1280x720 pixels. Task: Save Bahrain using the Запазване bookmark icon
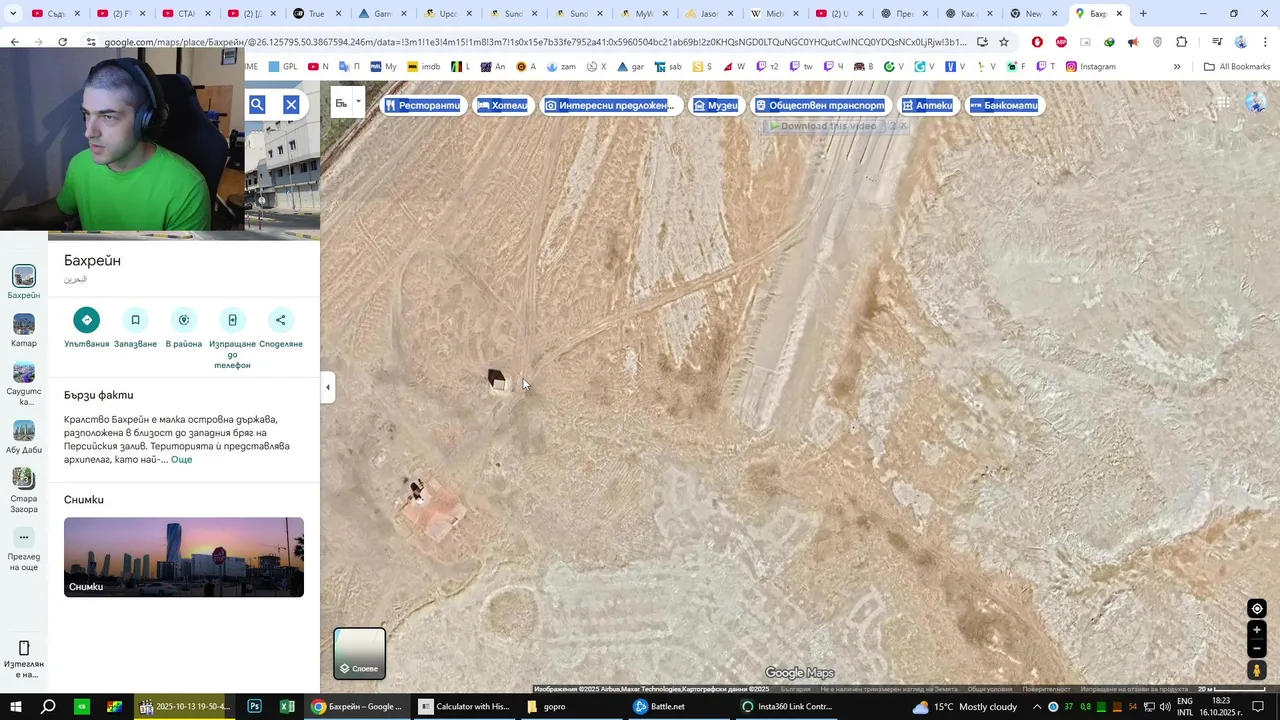(x=135, y=320)
